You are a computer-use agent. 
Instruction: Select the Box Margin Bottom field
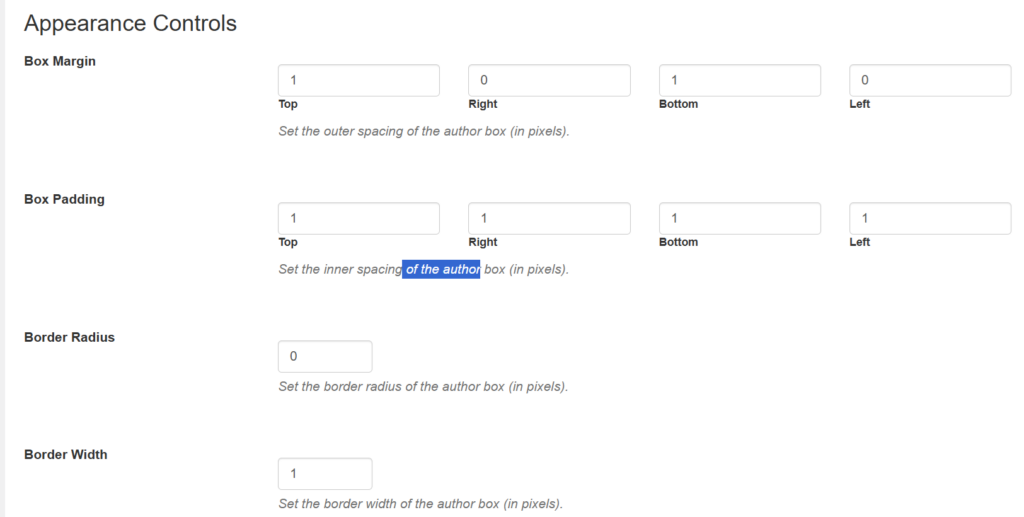point(739,80)
